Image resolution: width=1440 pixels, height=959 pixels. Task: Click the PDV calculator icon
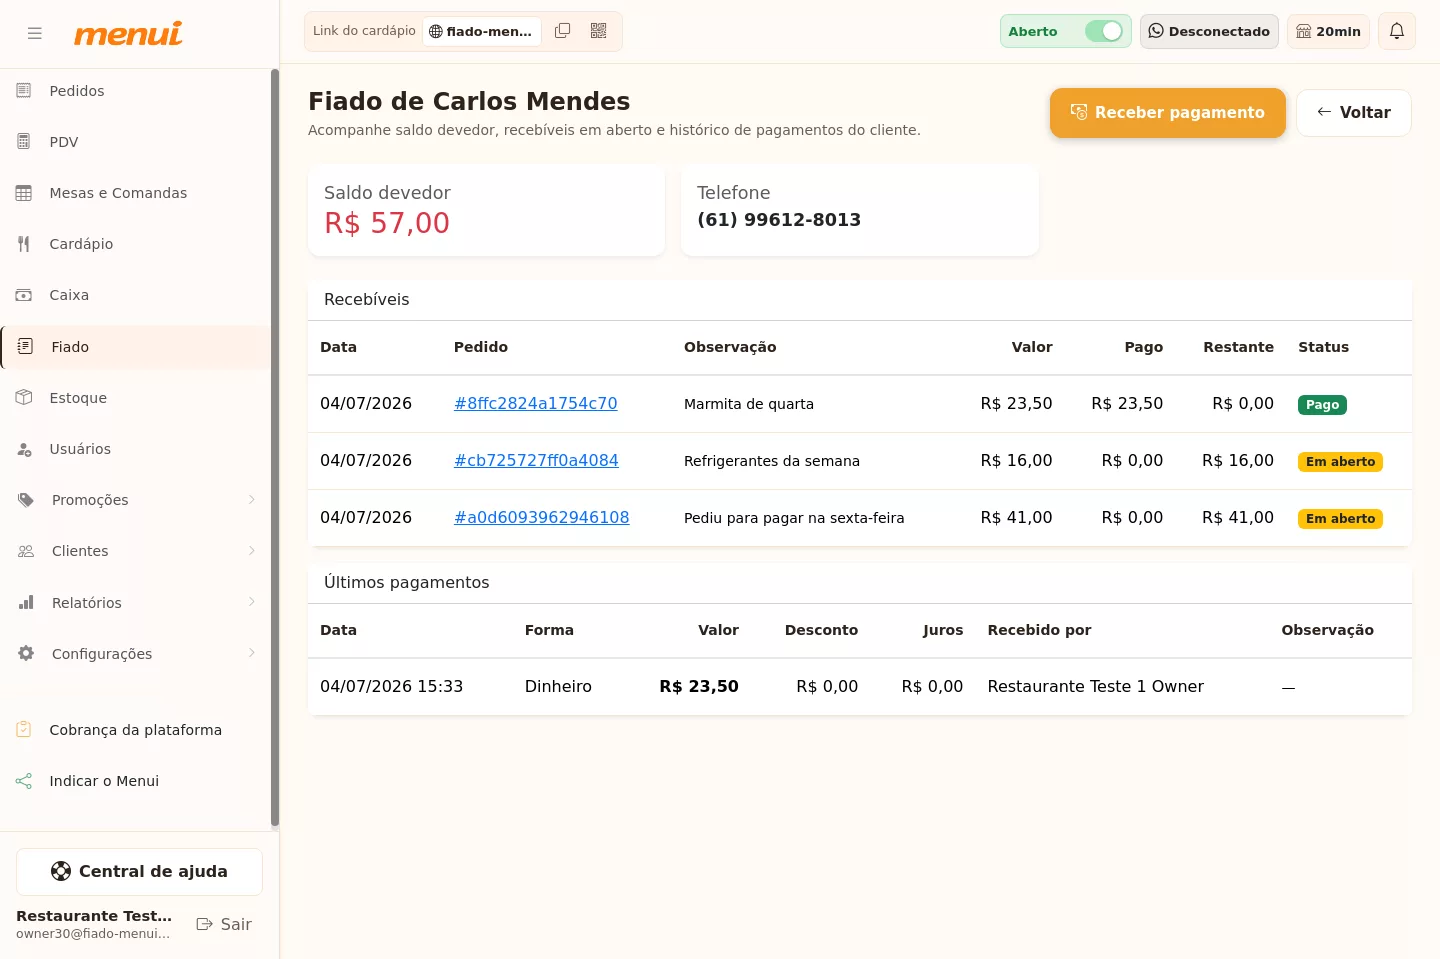(24, 142)
